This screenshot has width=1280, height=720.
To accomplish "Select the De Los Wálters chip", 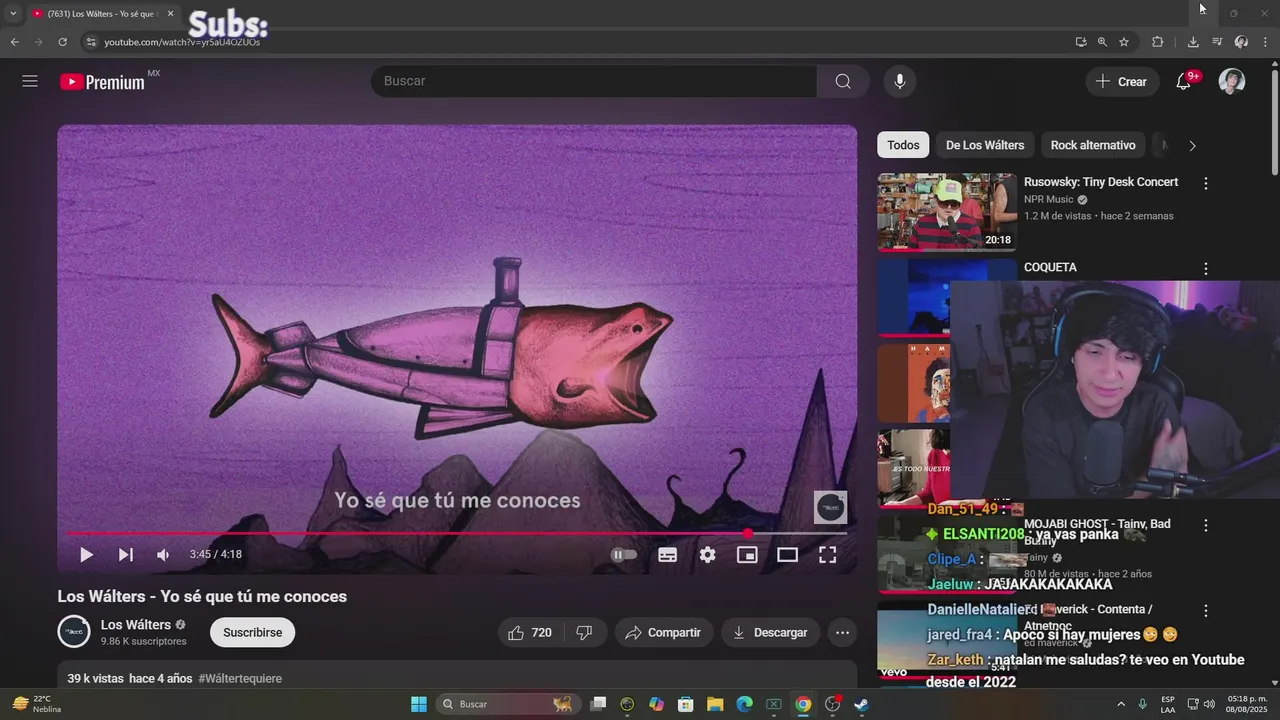I will click(x=985, y=145).
